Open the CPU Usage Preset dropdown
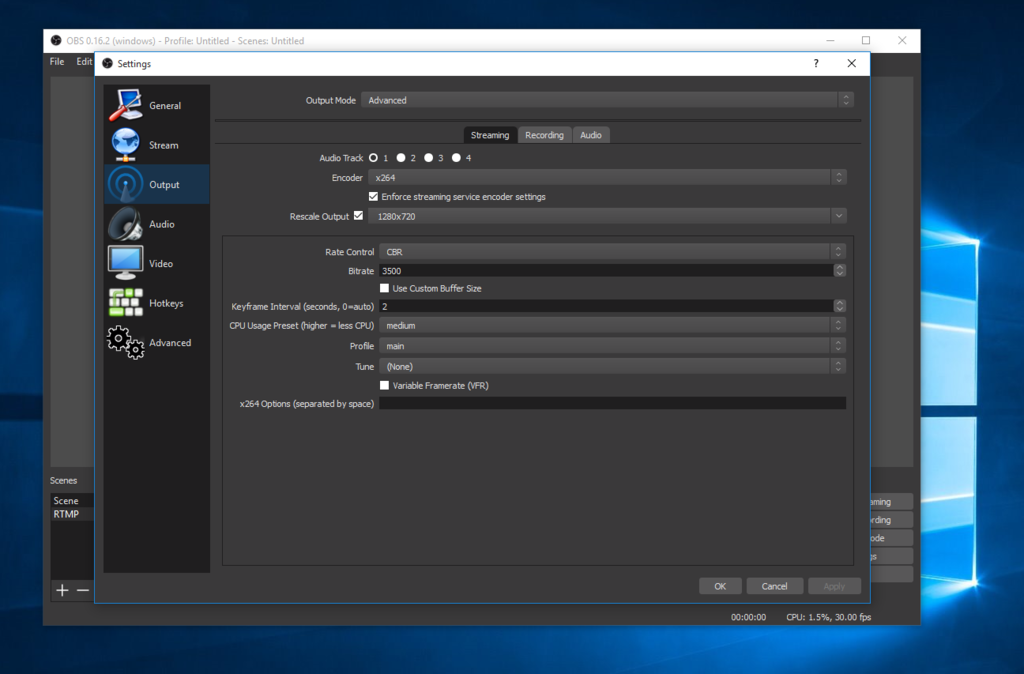Screen dimensions: 1024x674 point(613,325)
